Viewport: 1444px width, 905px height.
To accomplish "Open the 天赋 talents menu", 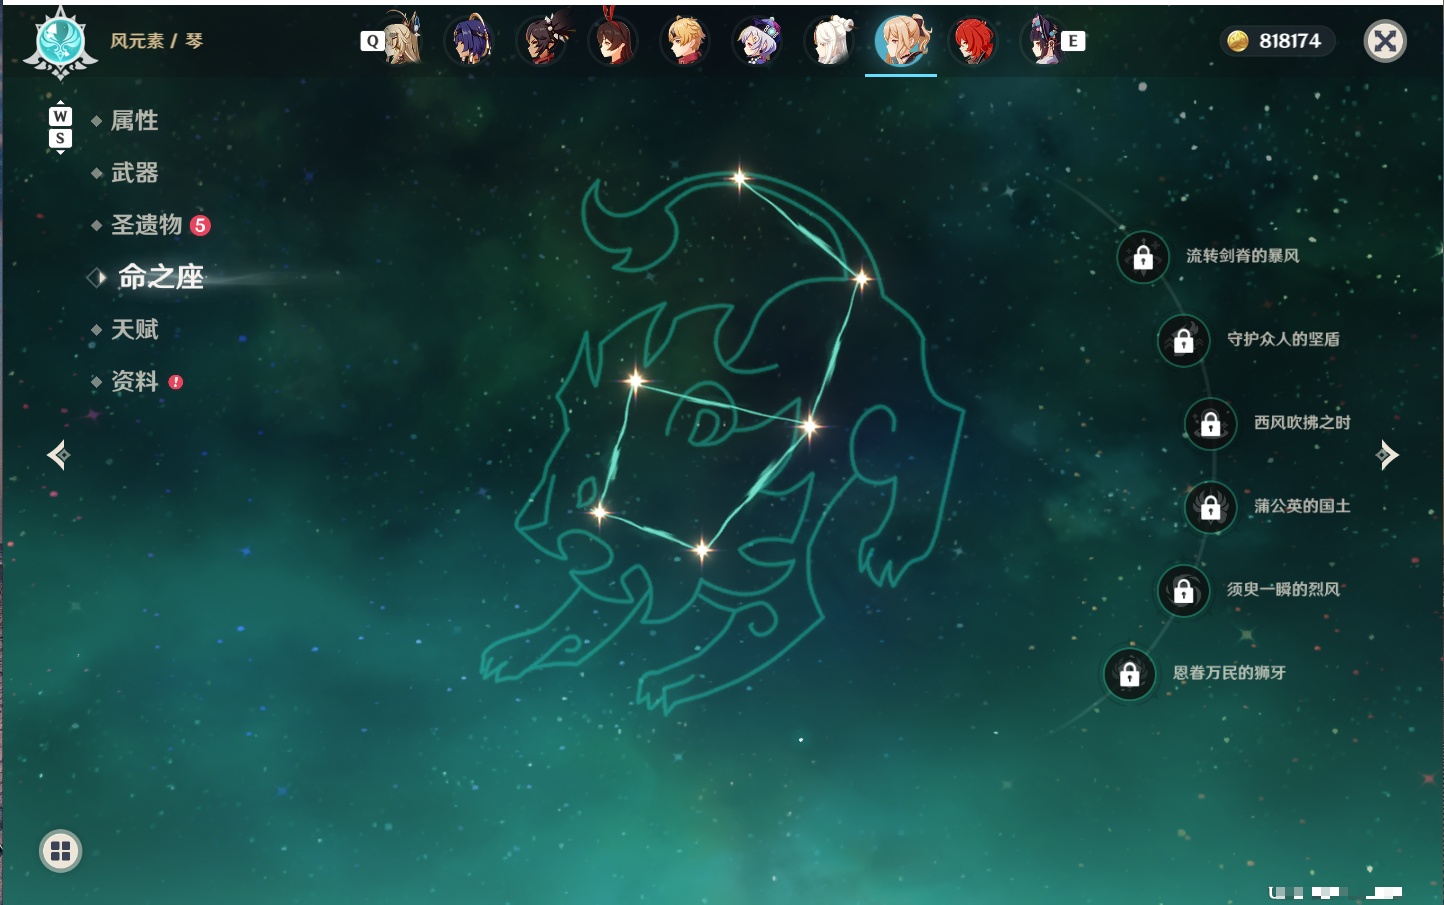I will (x=134, y=329).
